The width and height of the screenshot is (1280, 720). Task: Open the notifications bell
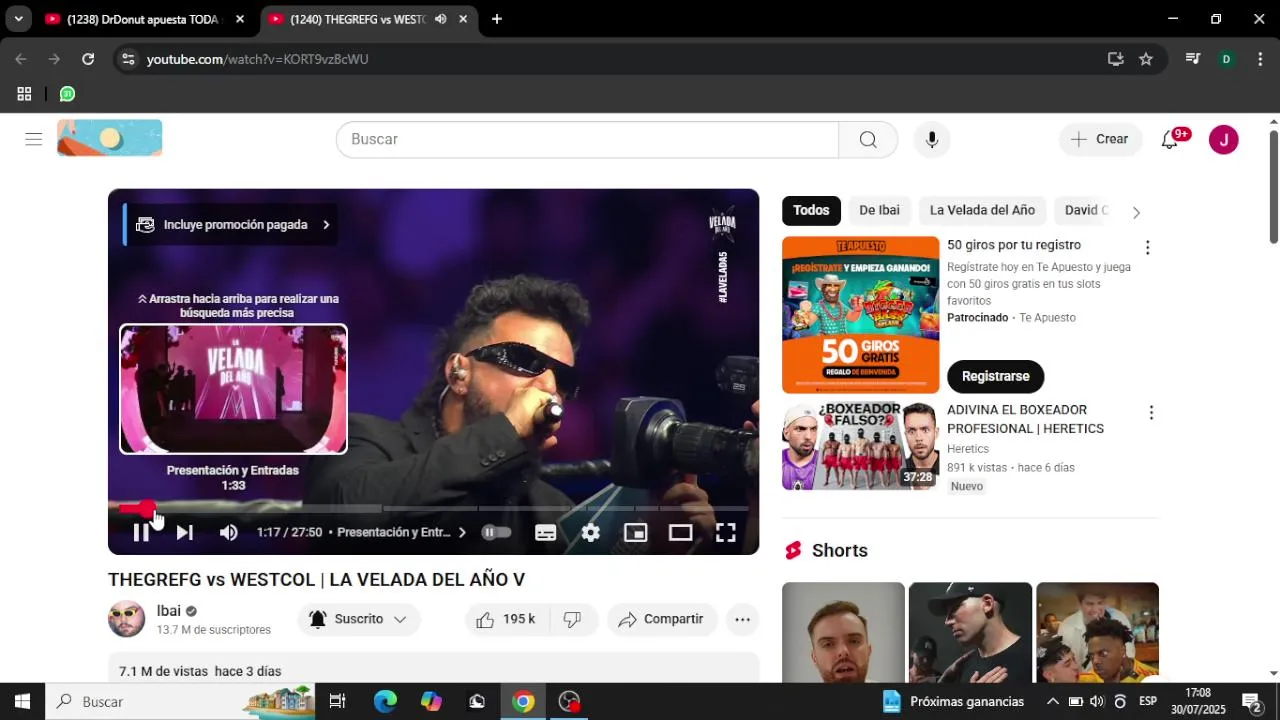click(1170, 139)
